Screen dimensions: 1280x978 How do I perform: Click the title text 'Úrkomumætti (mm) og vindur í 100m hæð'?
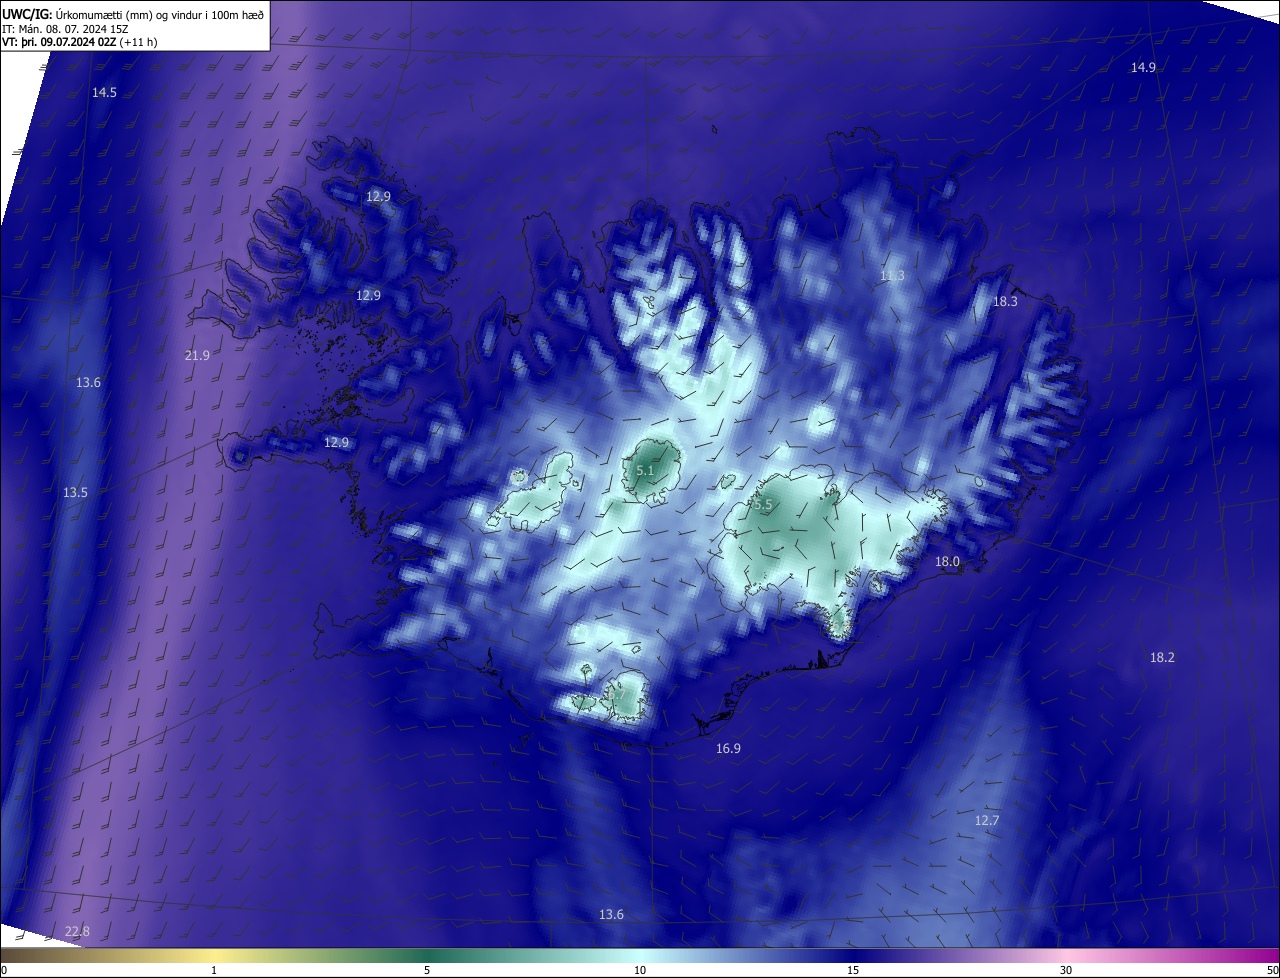(158, 14)
